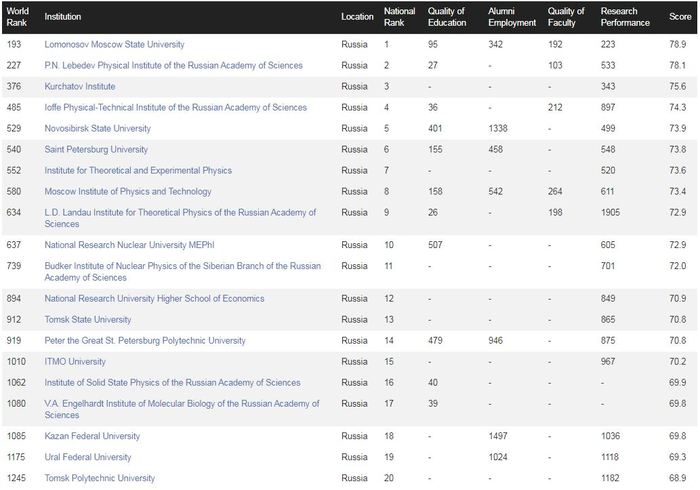Click Quality of Education column header
The image size is (700, 490).
447,17
